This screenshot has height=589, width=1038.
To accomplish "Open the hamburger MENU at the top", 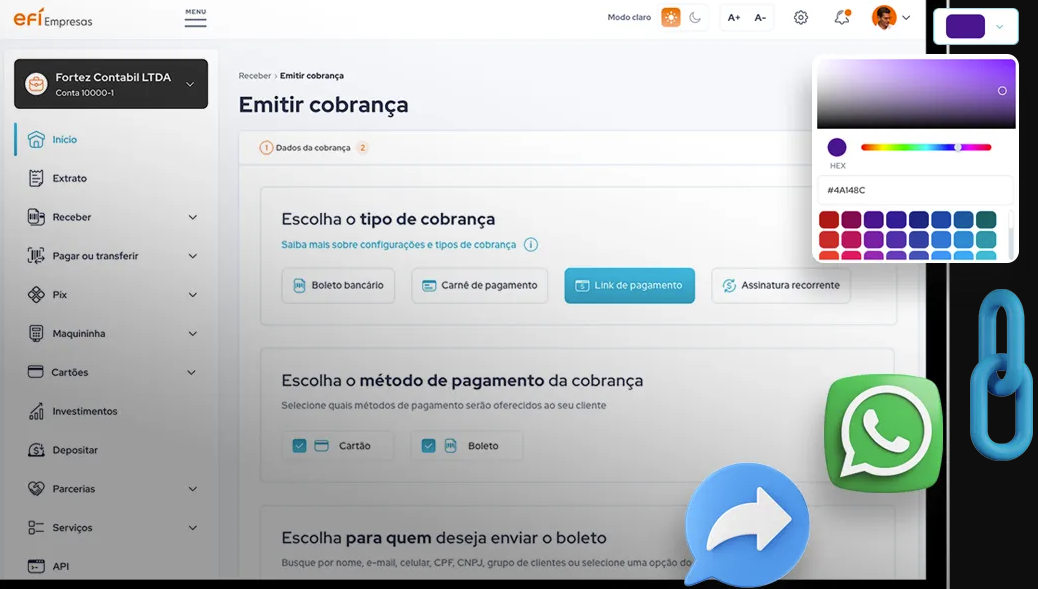I will pos(194,17).
